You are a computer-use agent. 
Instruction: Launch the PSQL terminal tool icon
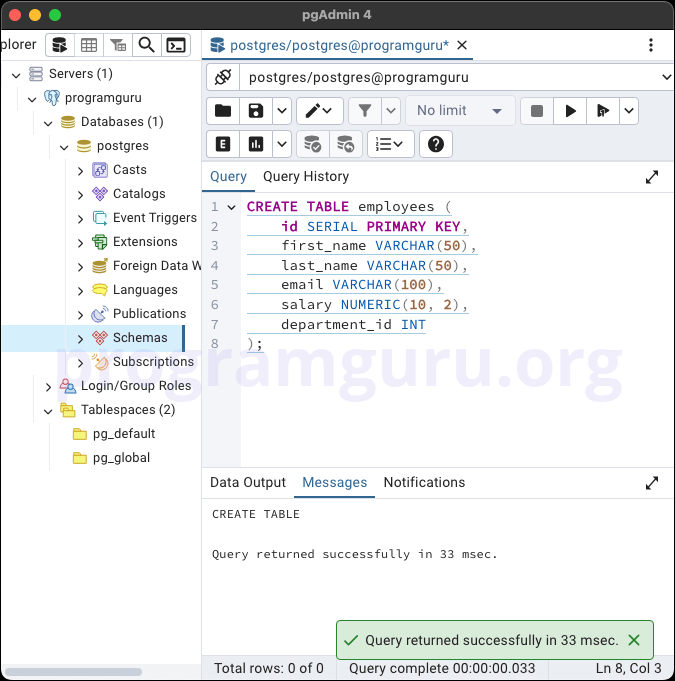(176, 45)
